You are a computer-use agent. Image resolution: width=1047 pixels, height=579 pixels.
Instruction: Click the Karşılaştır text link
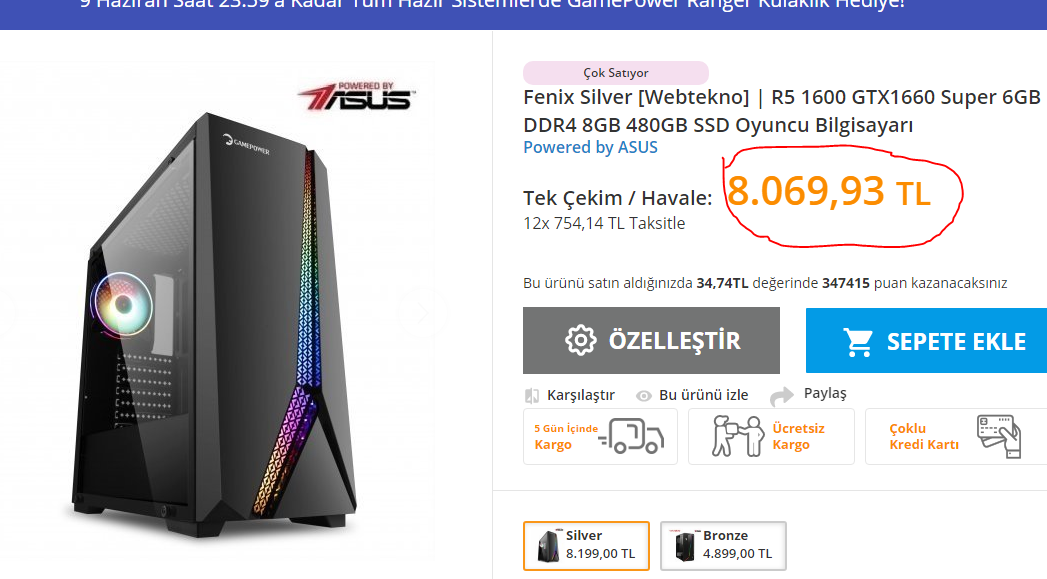580,395
